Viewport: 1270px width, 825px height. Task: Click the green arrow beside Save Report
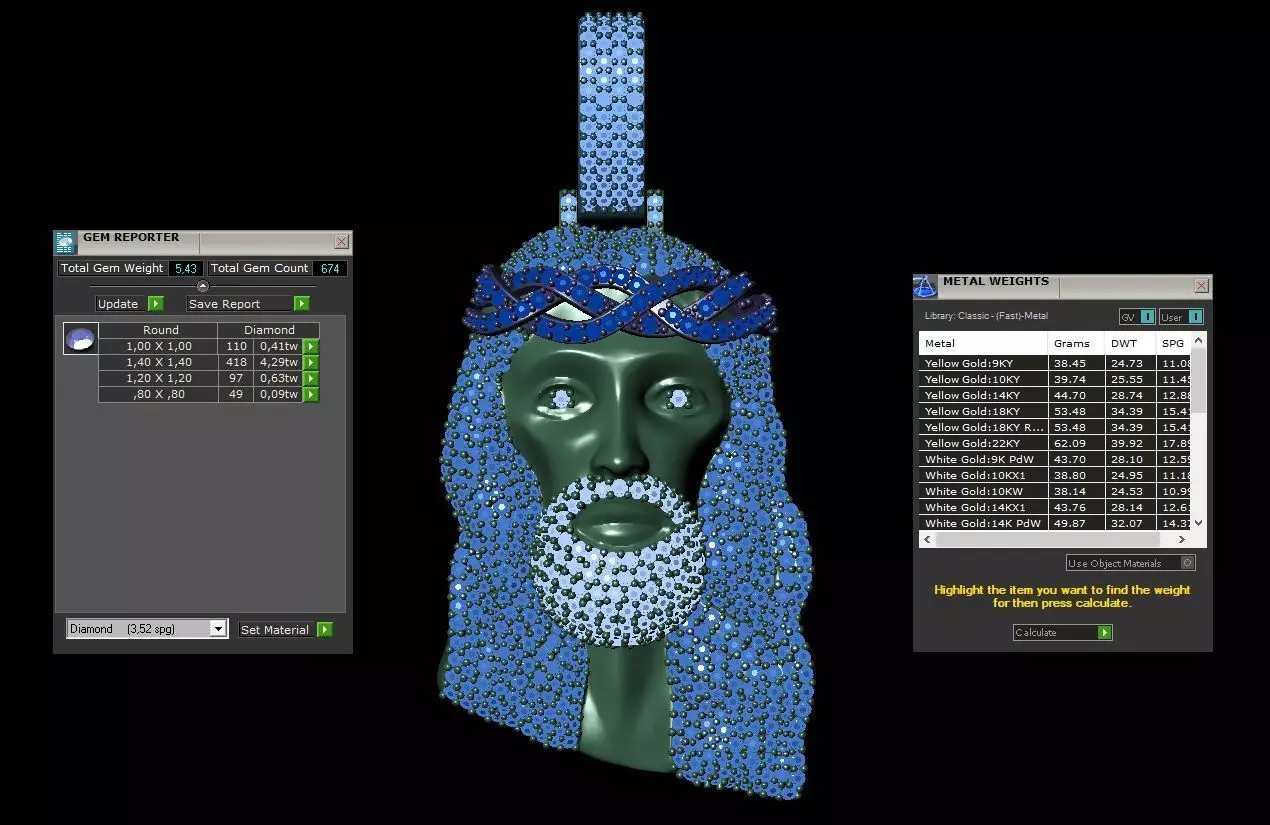(302, 304)
